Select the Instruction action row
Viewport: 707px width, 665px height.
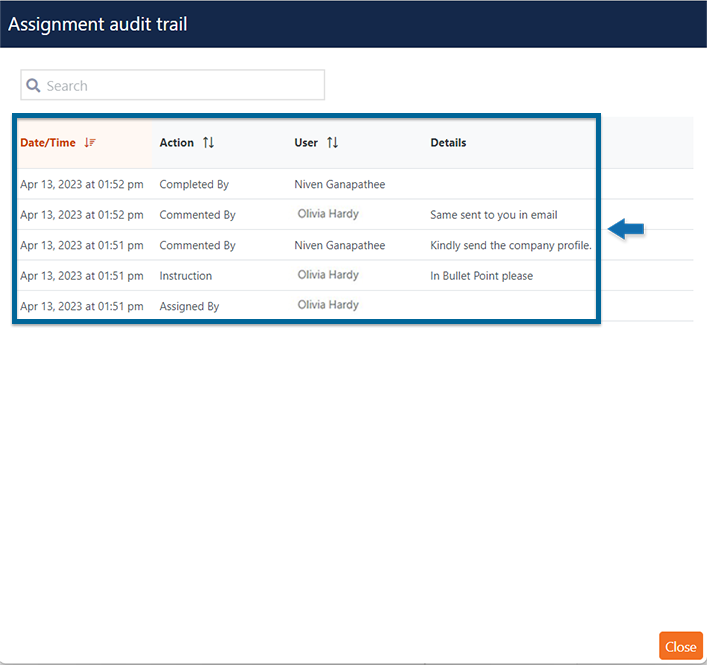point(186,276)
